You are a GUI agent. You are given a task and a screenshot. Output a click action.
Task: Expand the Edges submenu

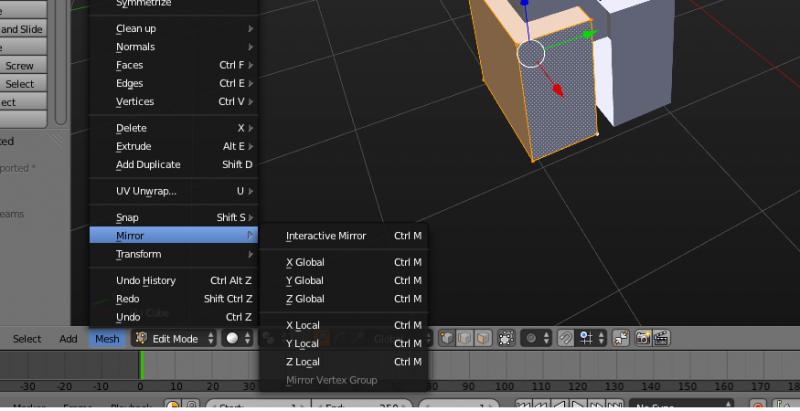(x=173, y=84)
